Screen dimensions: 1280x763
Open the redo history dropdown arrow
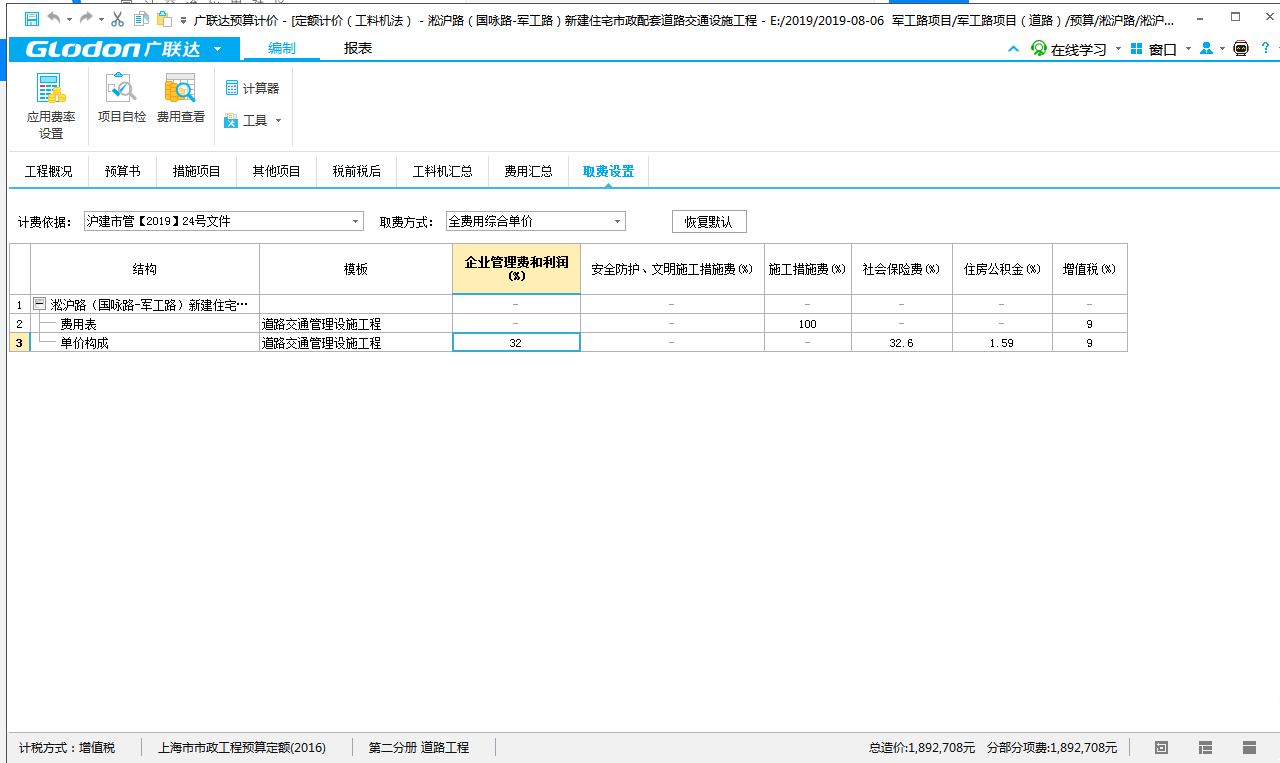pyautogui.click(x=101, y=20)
